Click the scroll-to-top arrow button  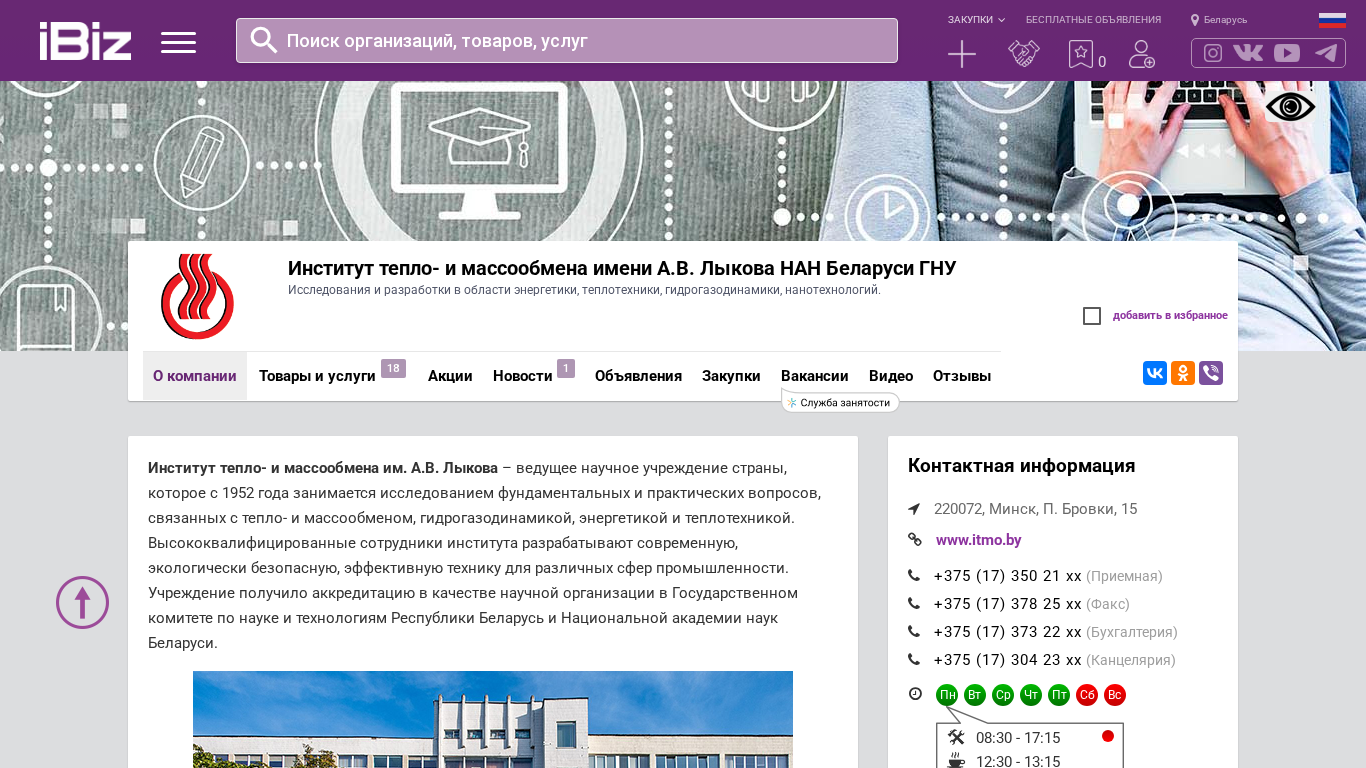pyautogui.click(x=82, y=602)
